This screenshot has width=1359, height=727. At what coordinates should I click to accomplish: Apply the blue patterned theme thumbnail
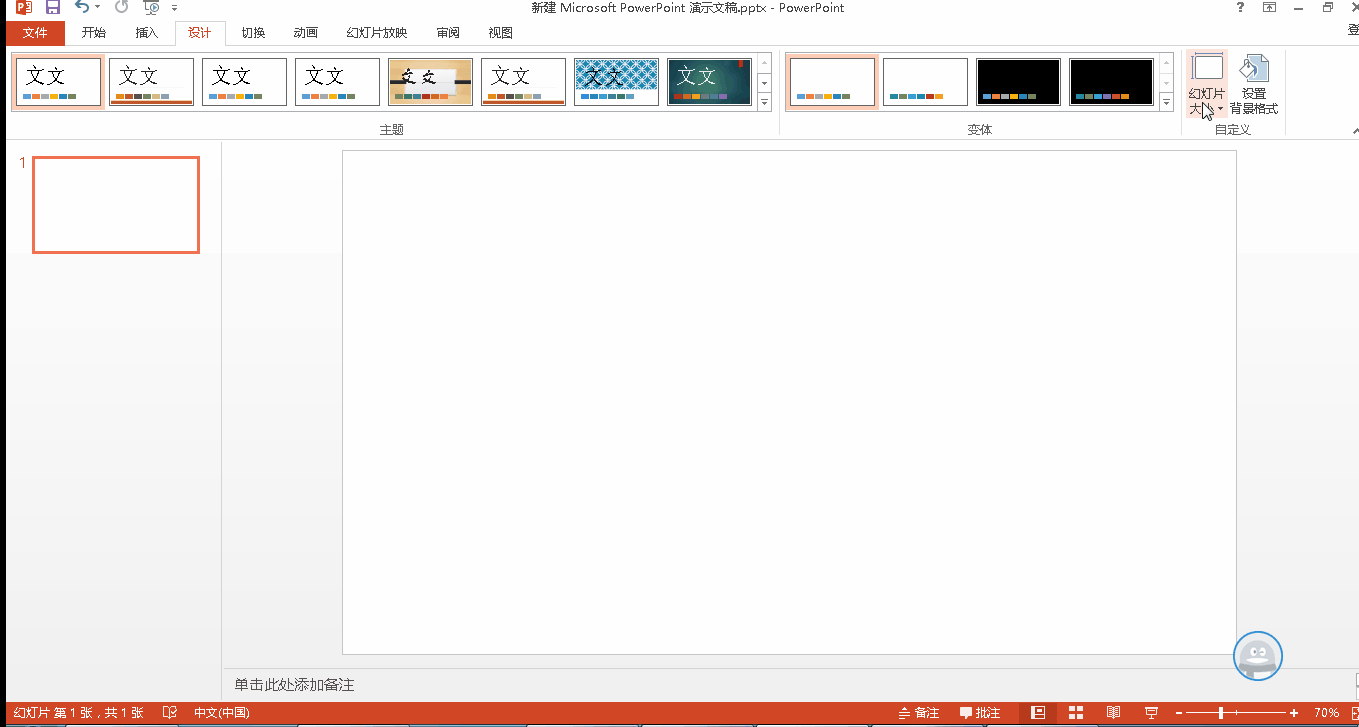coord(616,82)
